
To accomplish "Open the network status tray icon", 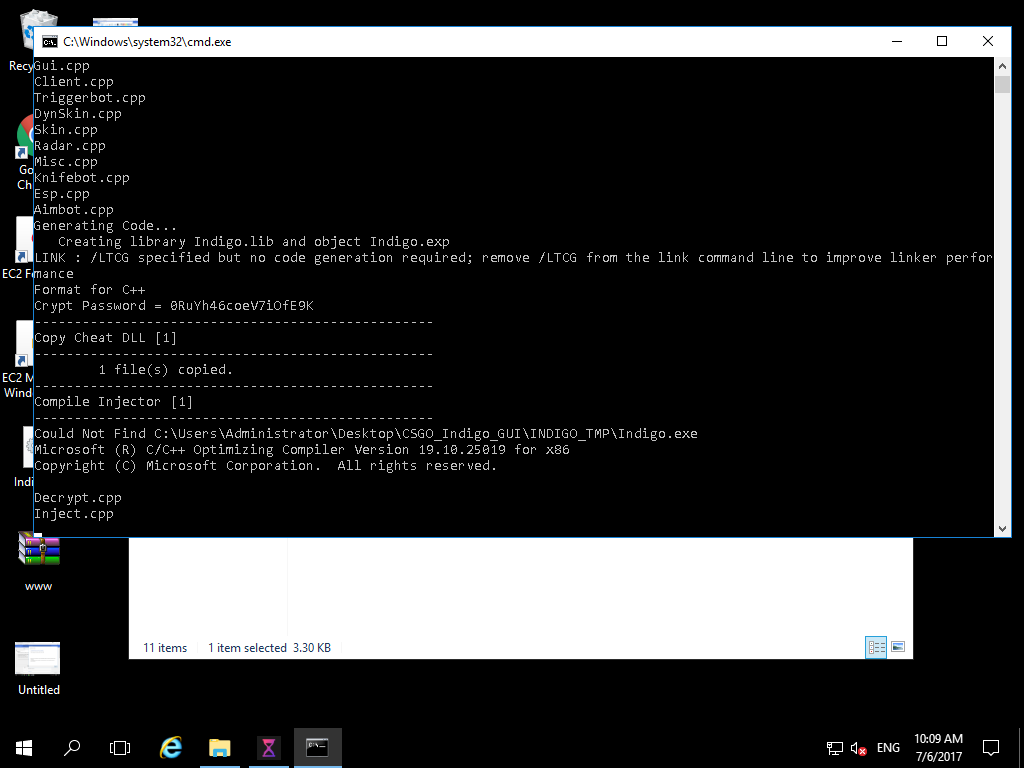I will click(x=835, y=748).
